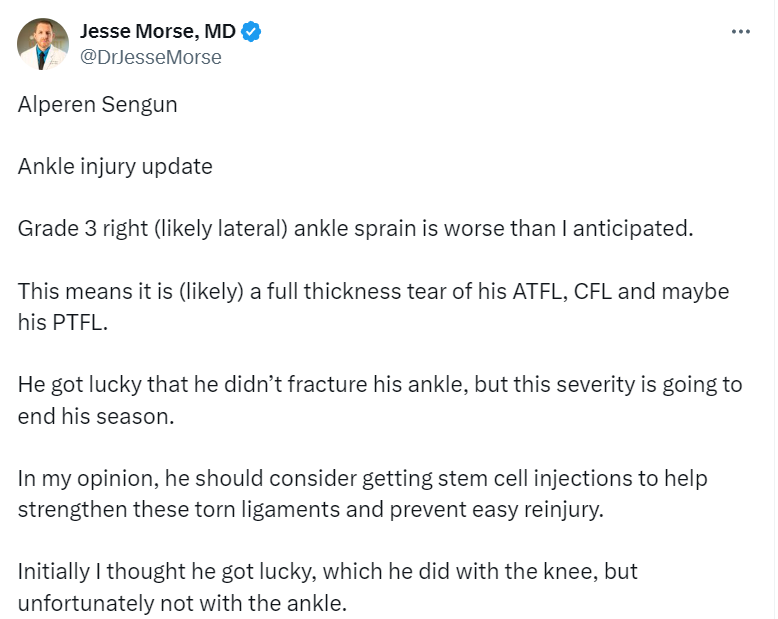Click the 'Grade 3 right' ankle sprain sentence
Viewport: 778px width, 619px height.
pyautogui.click(x=80, y=228)
